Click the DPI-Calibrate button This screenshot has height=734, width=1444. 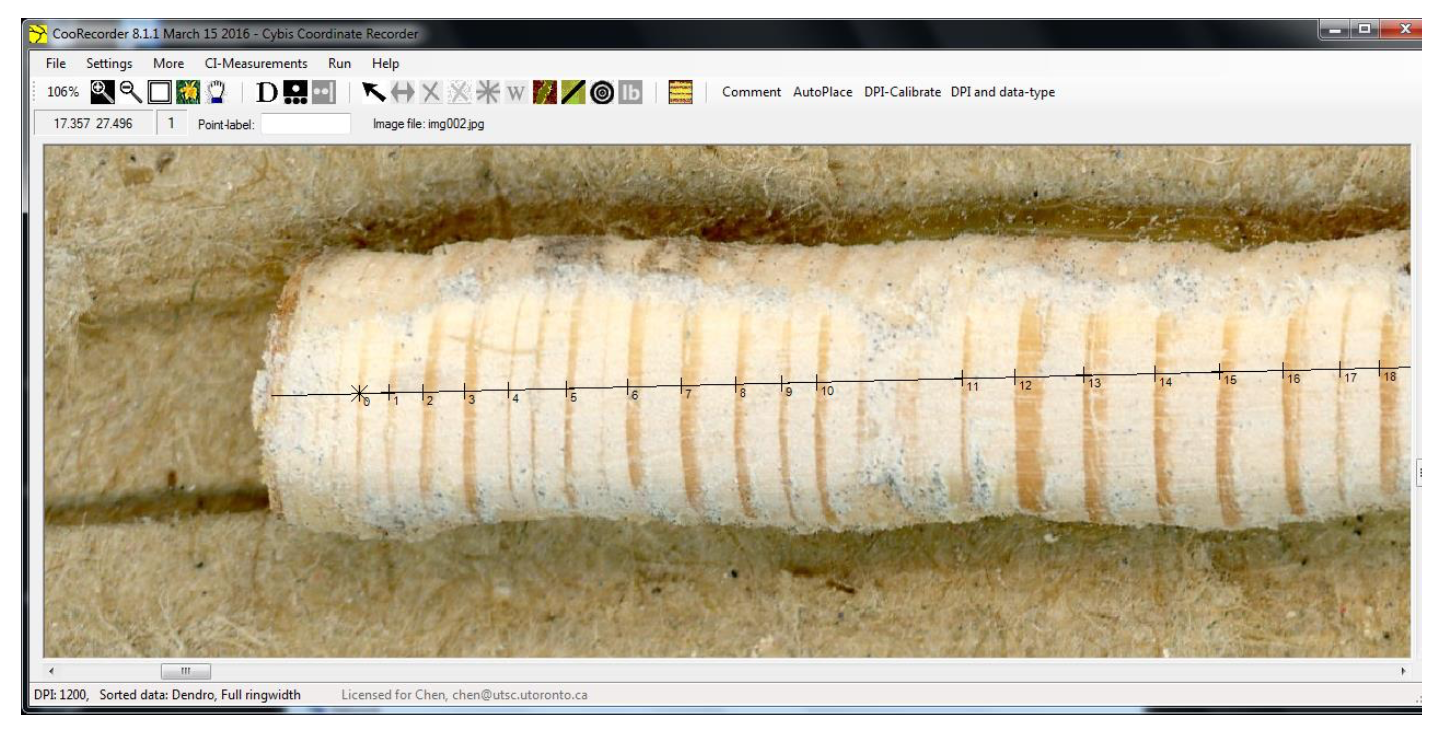pos(902,92)
